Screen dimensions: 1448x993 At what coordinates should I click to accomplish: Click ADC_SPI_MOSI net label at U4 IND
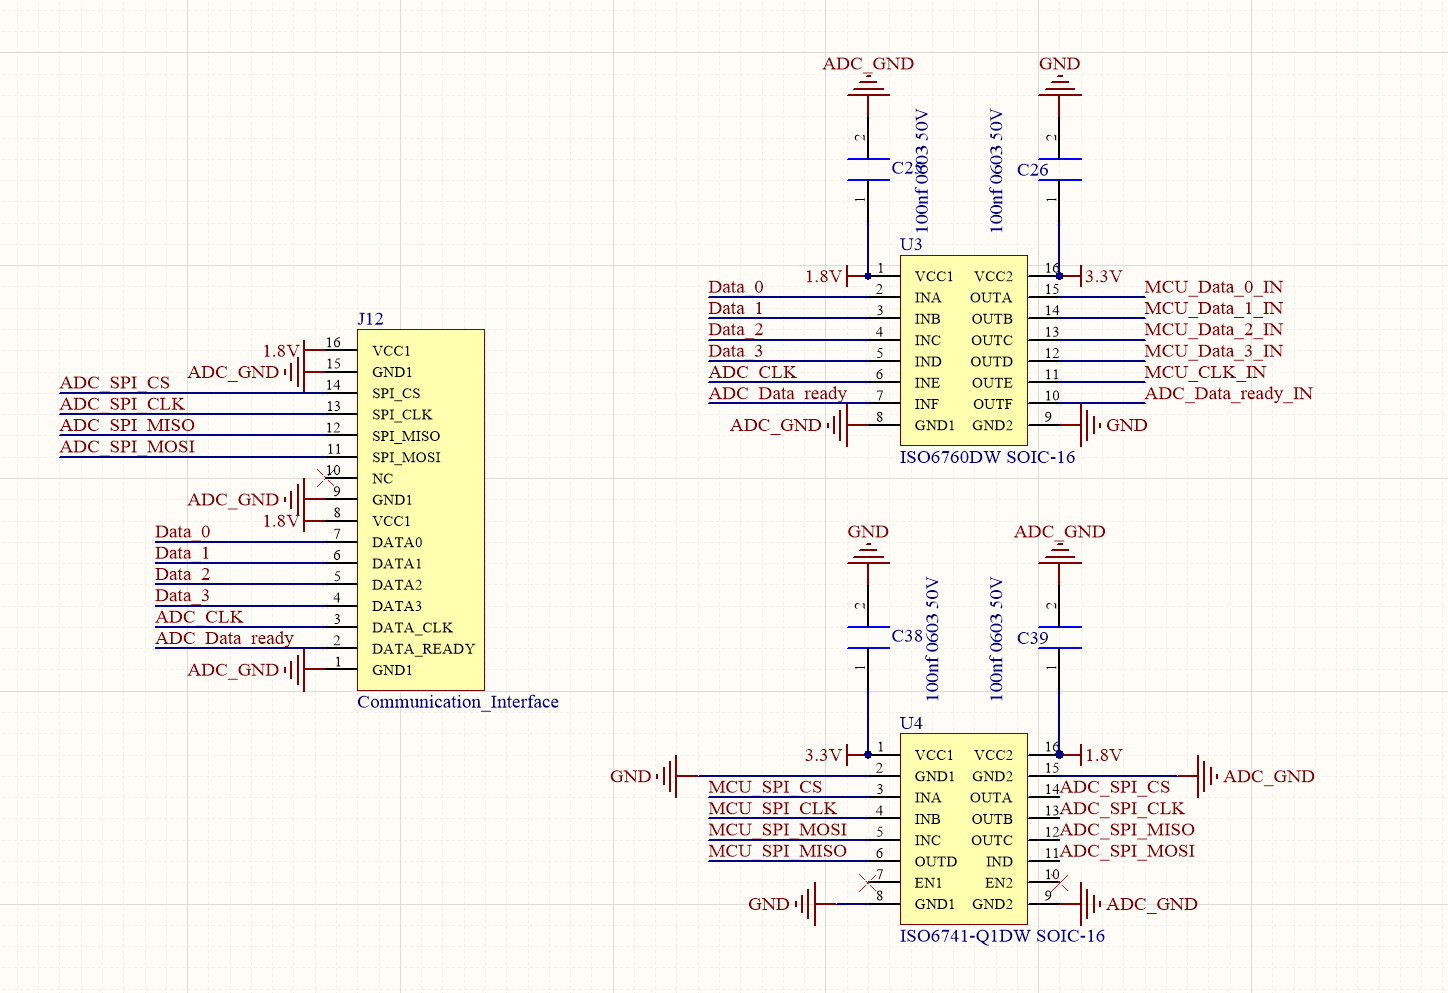point(1127,851)
